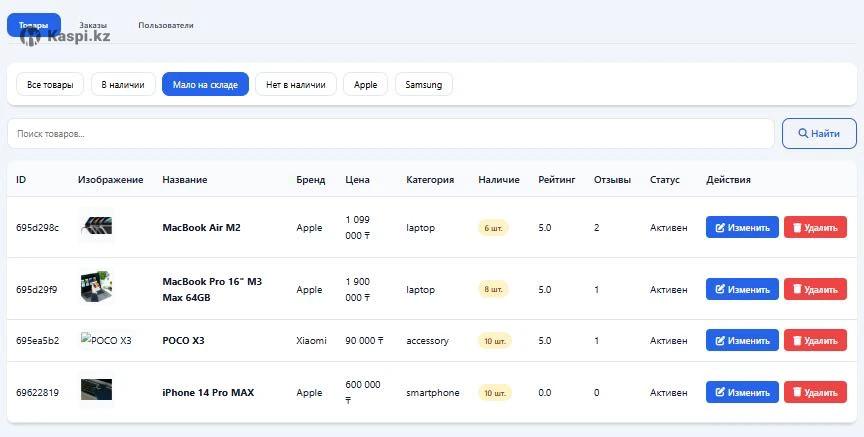Click iPhone 14 Pro MAX product image
The image size is (864, 437).
tap(96, 391)
